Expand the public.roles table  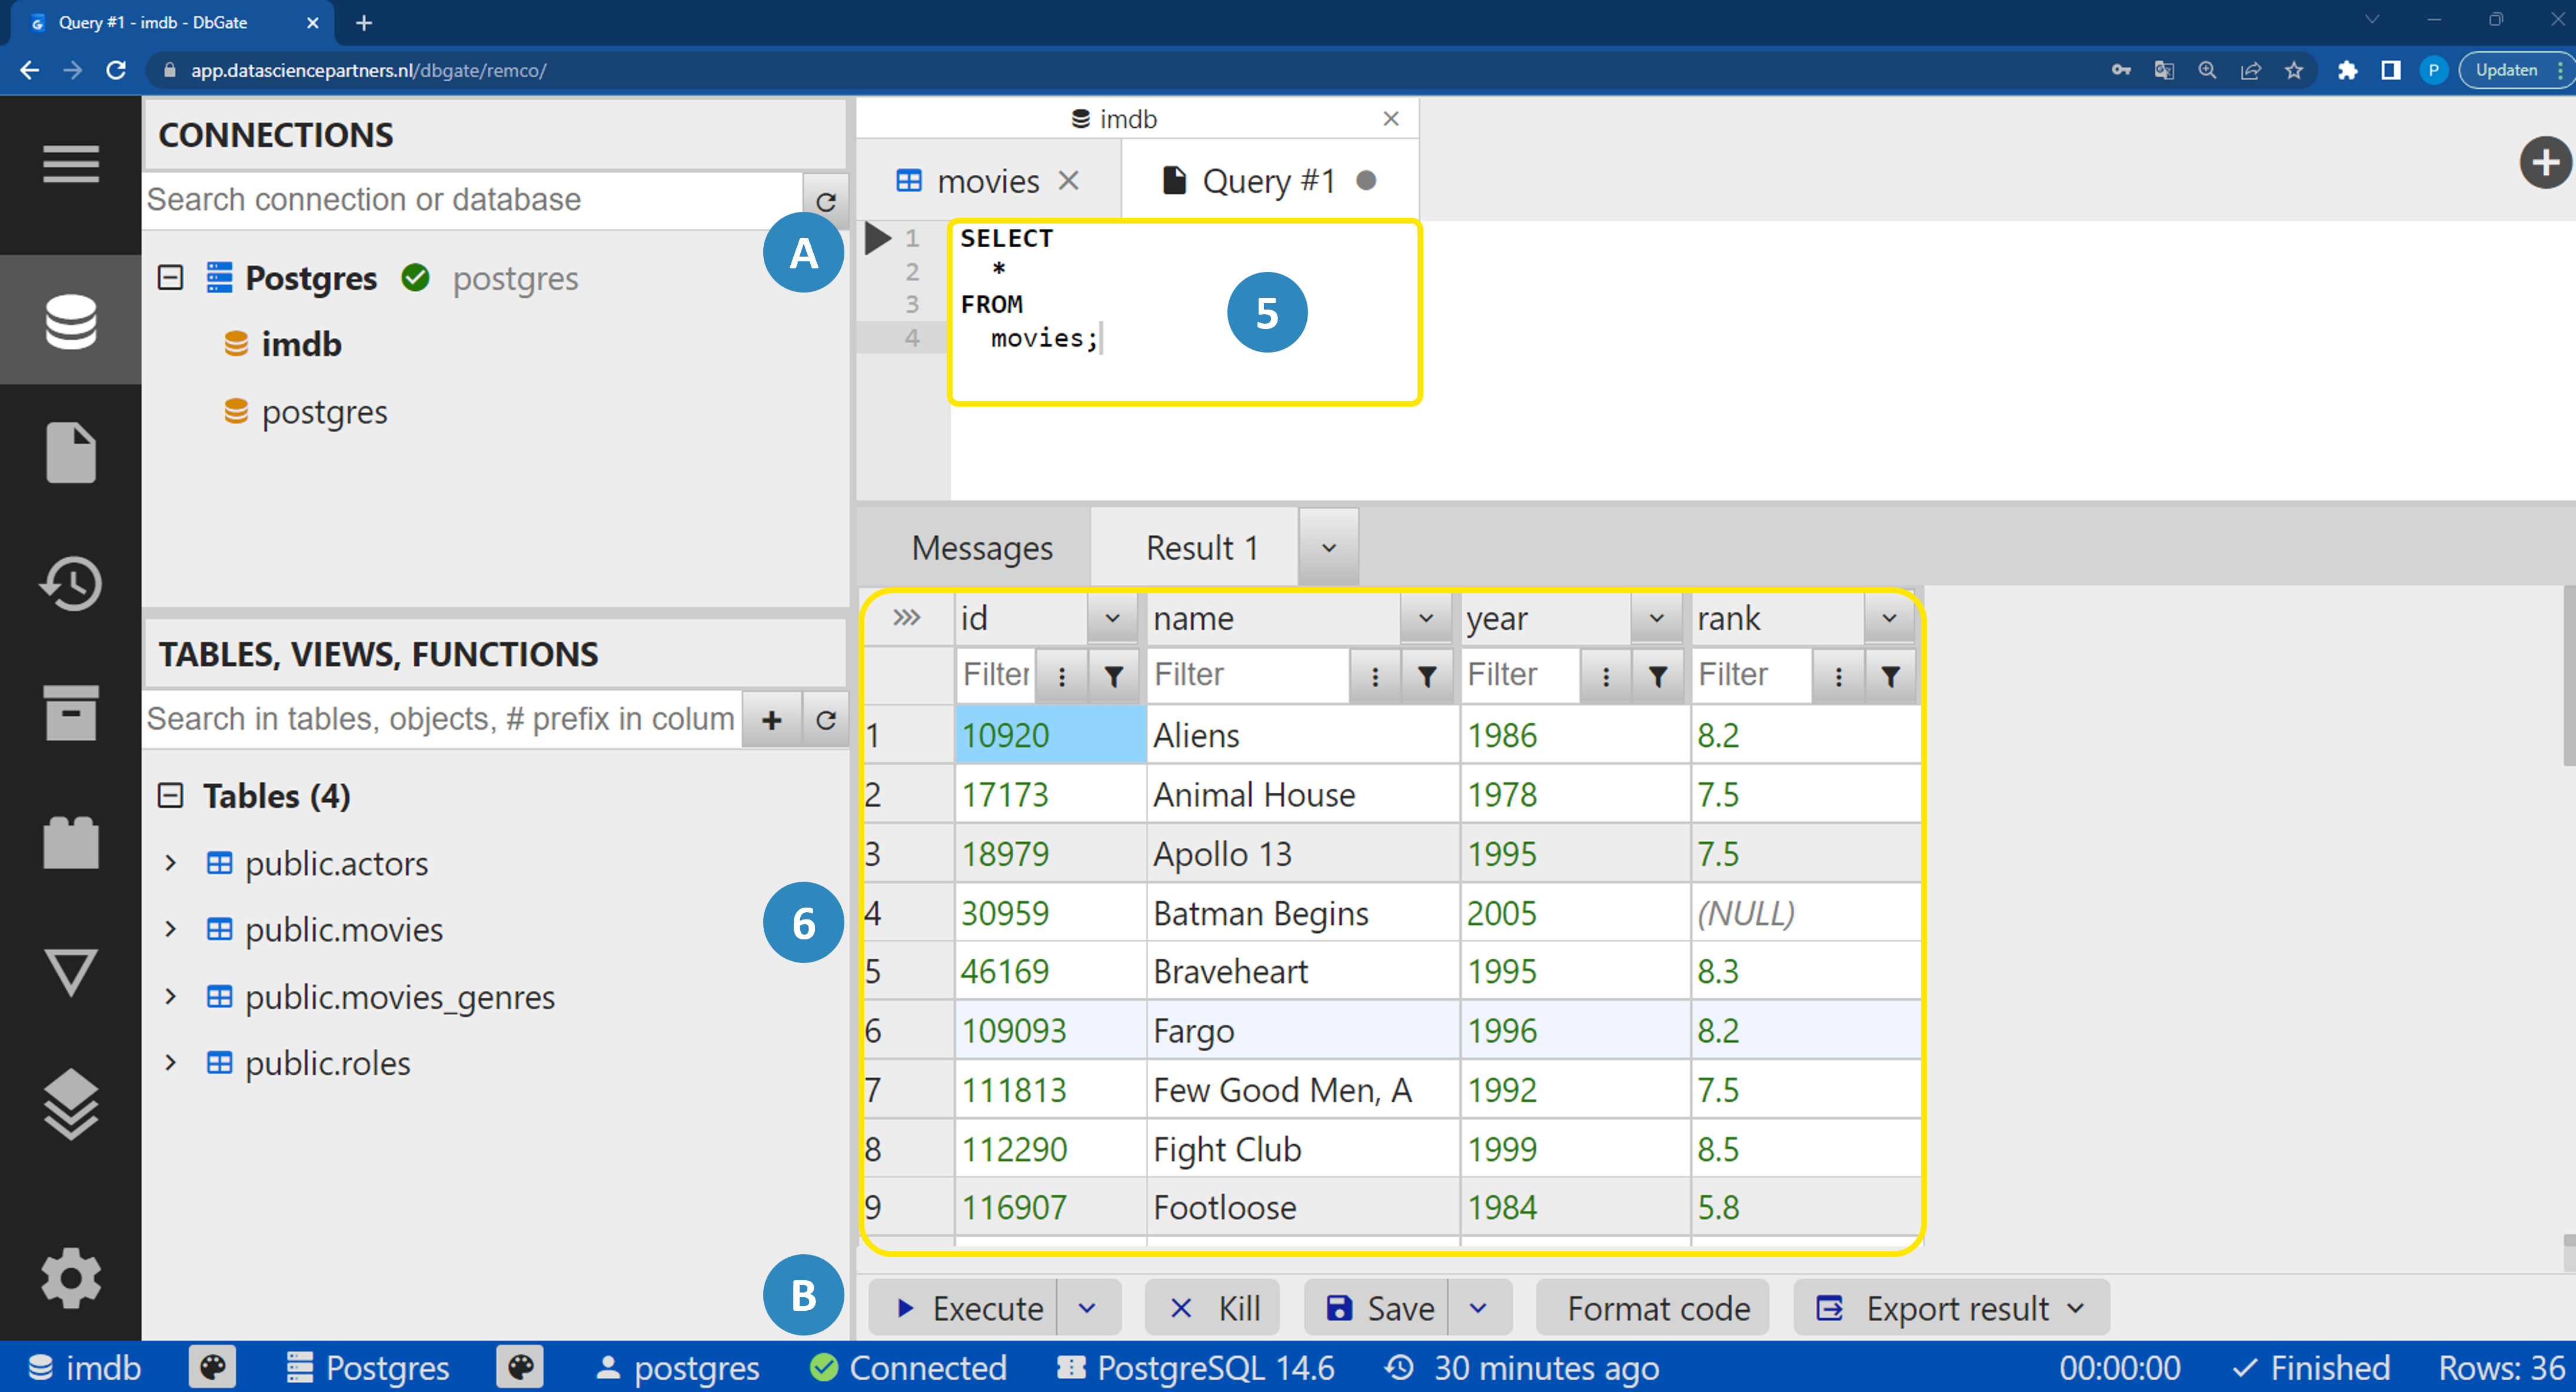(x=171, y=1062)
